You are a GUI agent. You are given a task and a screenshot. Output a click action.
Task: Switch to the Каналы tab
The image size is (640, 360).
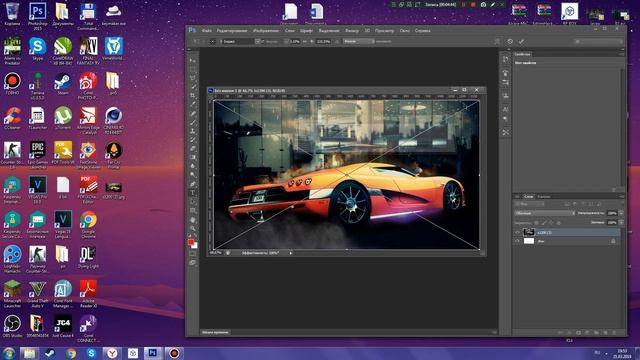click(544, 197)
